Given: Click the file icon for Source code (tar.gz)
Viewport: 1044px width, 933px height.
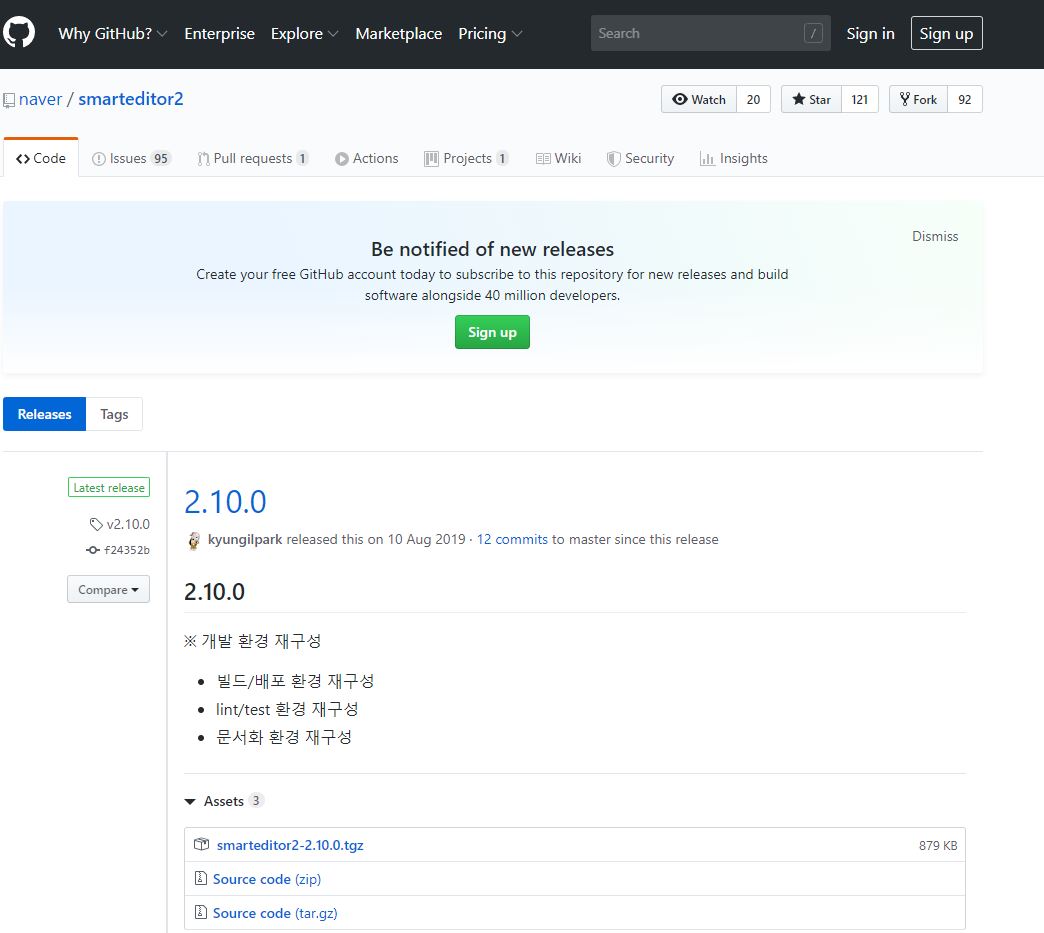Looking at the screenshot, I should (200, 912).
